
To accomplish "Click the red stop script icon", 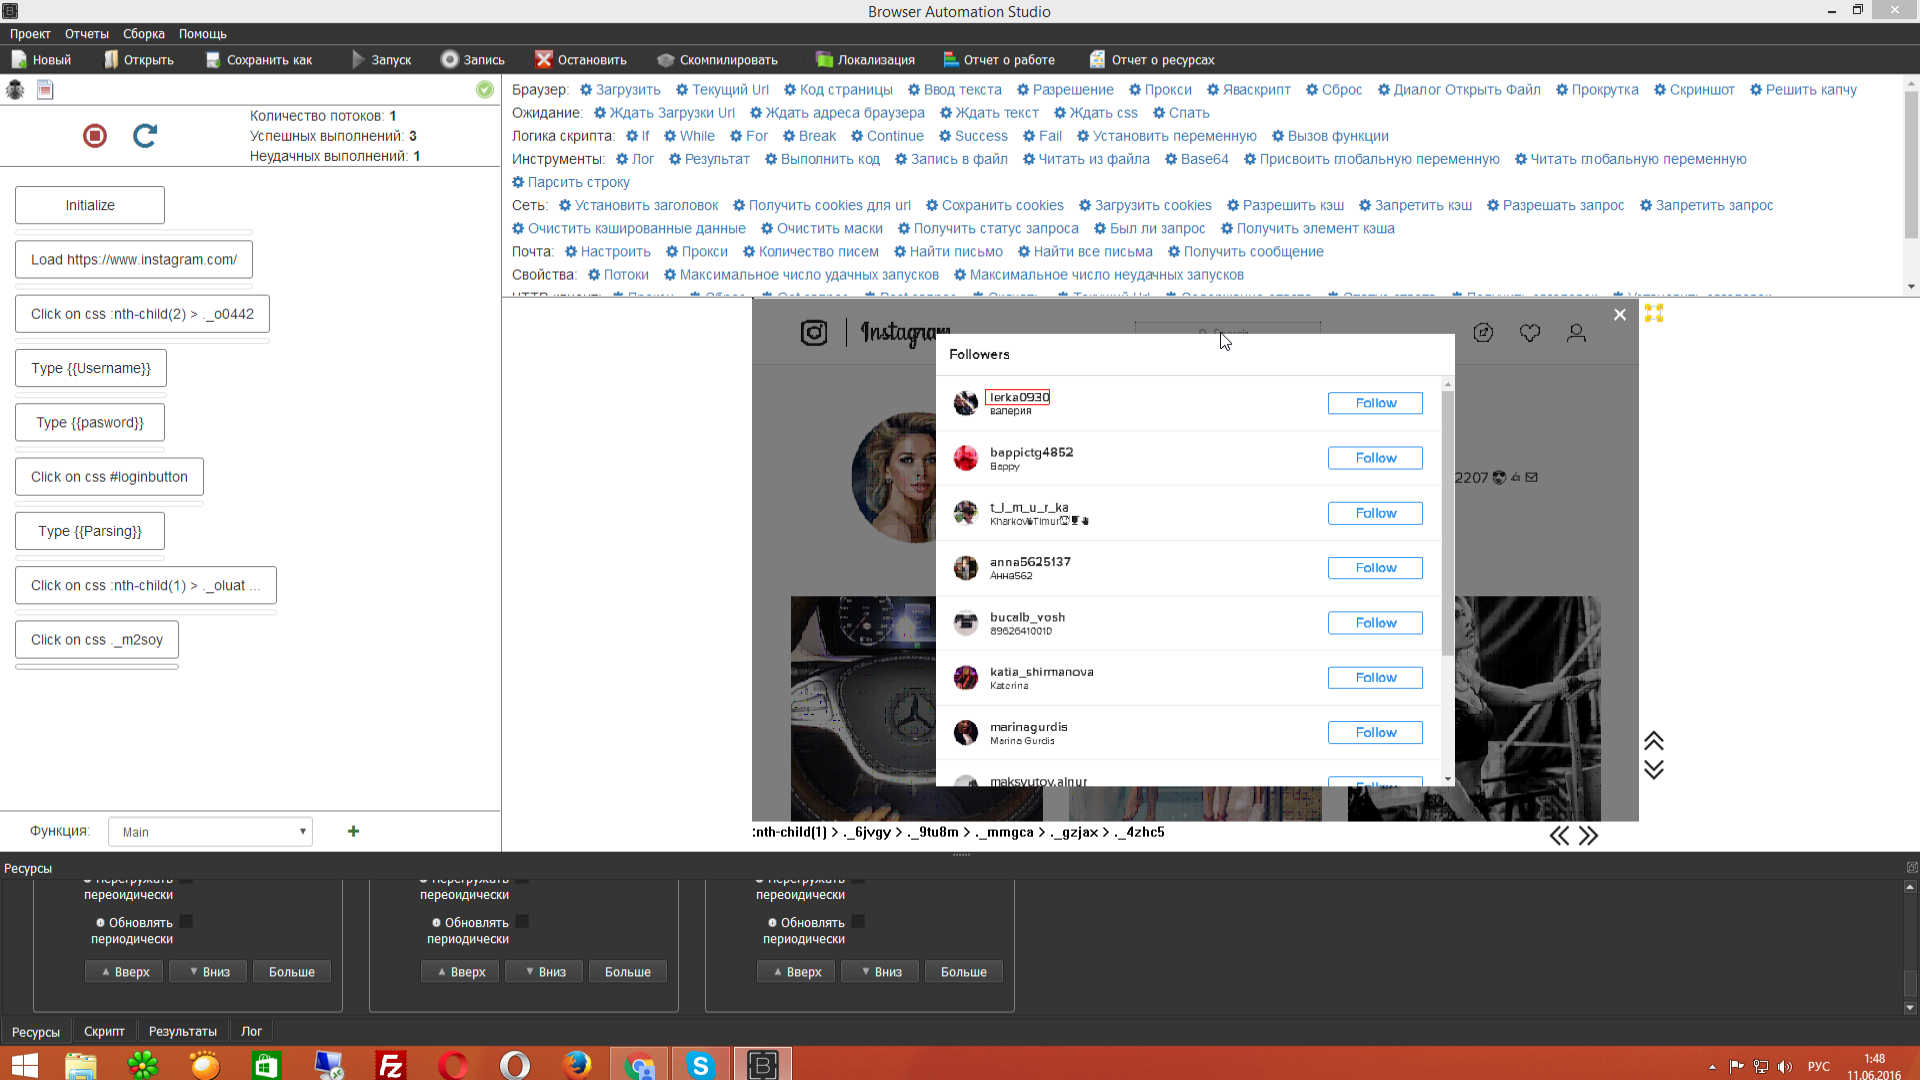I will click(95, 135).
